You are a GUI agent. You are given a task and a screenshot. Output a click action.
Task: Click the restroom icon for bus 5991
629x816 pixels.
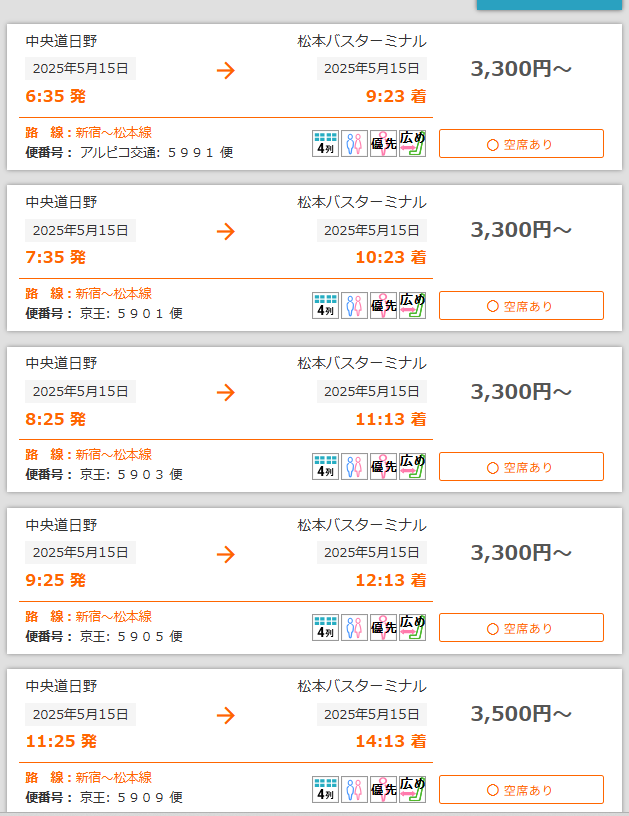(x=354, y=144)
